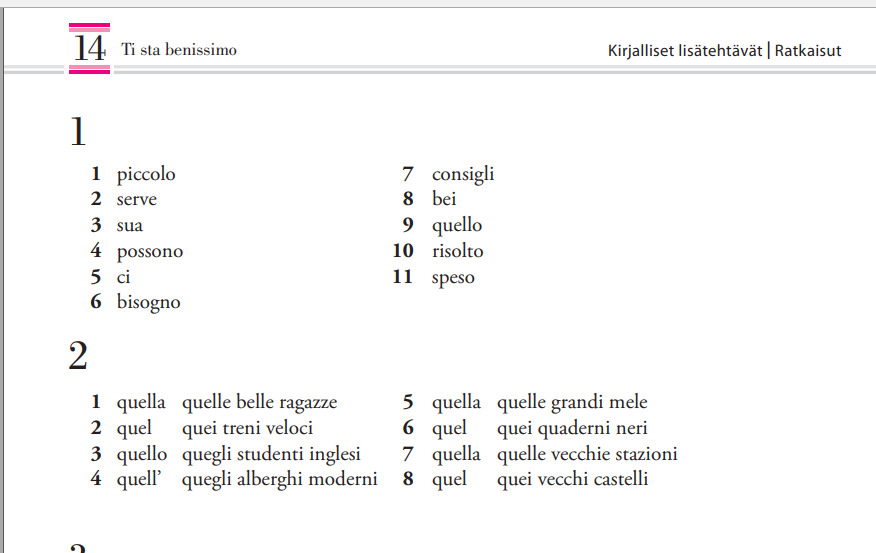
Task: Click the large exercise number 1 heading
Action: pyautogui.click(x=78, y=132)
